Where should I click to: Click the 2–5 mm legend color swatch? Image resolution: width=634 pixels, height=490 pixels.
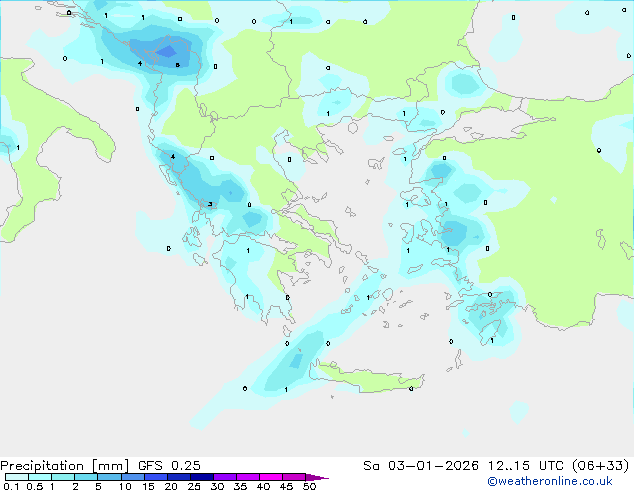tap(86, 477)
